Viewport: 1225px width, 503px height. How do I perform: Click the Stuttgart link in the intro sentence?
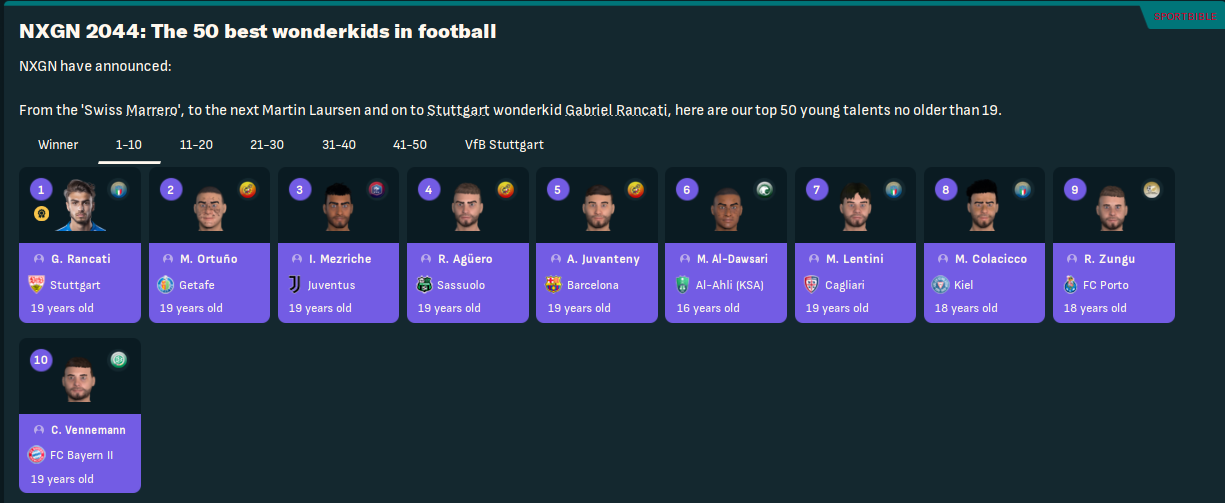[458, 110]
